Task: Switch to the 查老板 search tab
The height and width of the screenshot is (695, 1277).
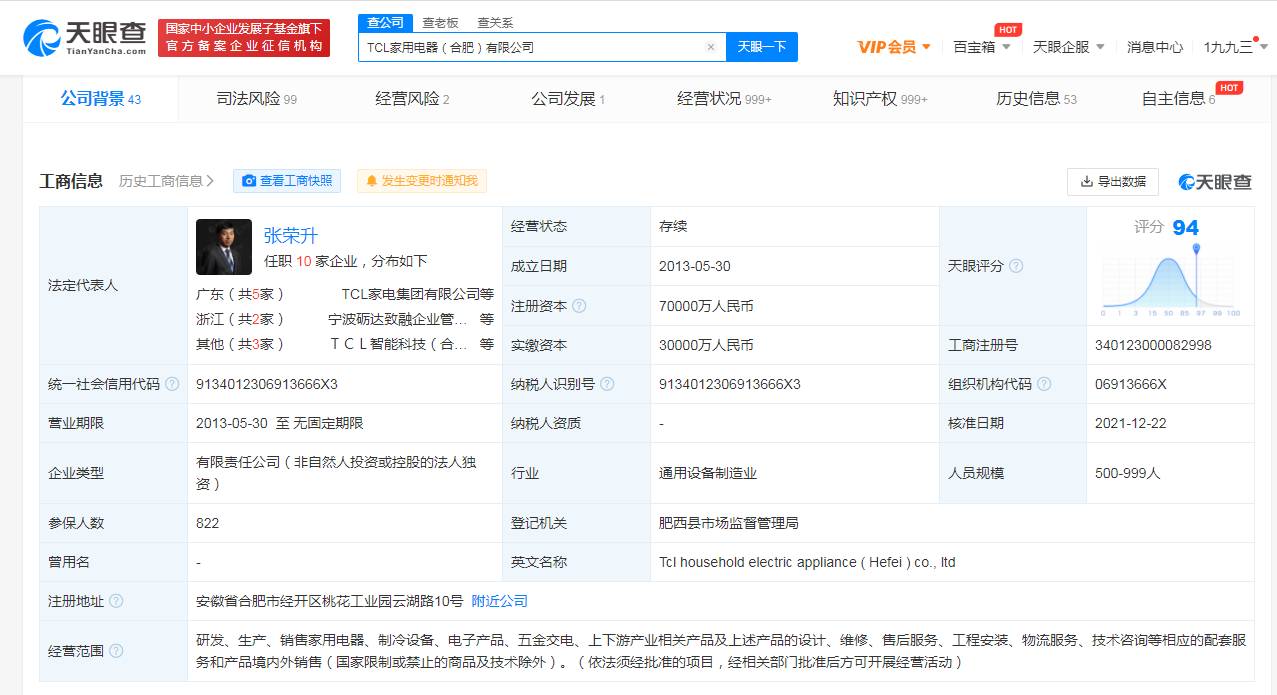Action: (440, 22)
